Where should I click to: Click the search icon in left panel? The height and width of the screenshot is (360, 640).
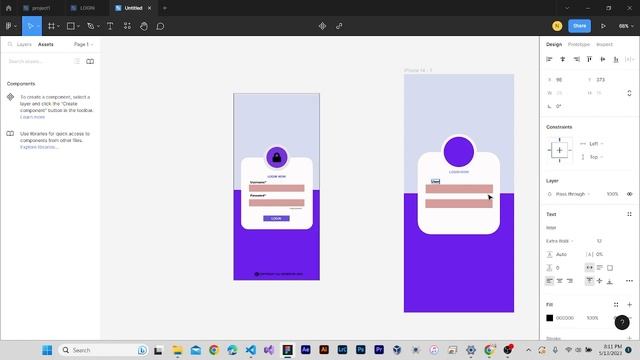click(10, 44)
